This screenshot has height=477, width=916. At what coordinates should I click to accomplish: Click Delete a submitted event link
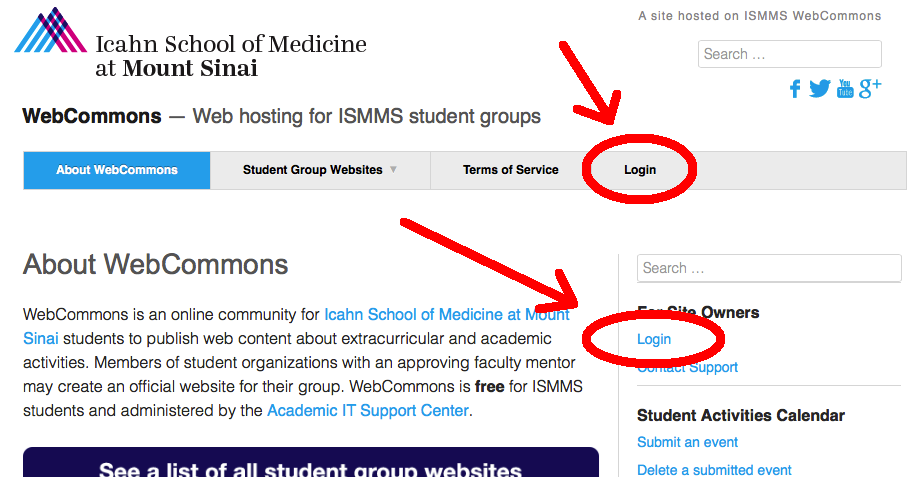pos(714,470)
